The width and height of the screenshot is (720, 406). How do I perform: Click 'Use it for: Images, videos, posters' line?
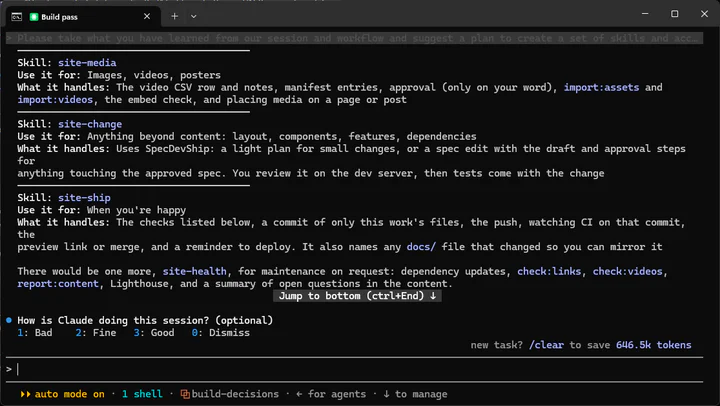(x=119, y=75)
